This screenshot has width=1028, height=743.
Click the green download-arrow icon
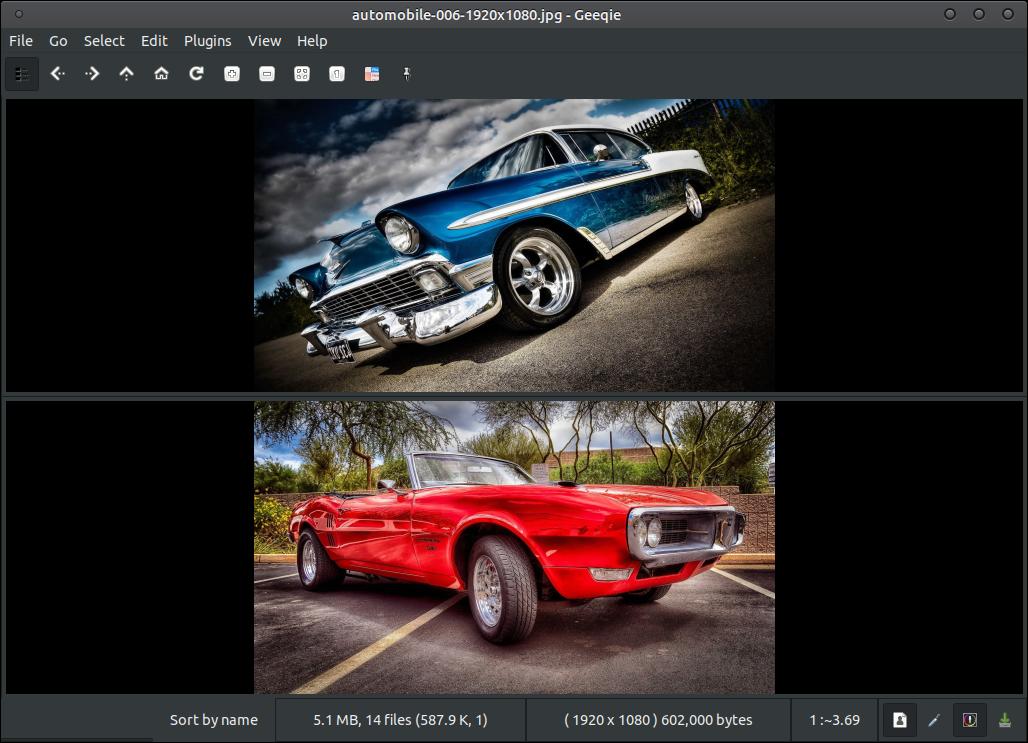(1004, 720)
